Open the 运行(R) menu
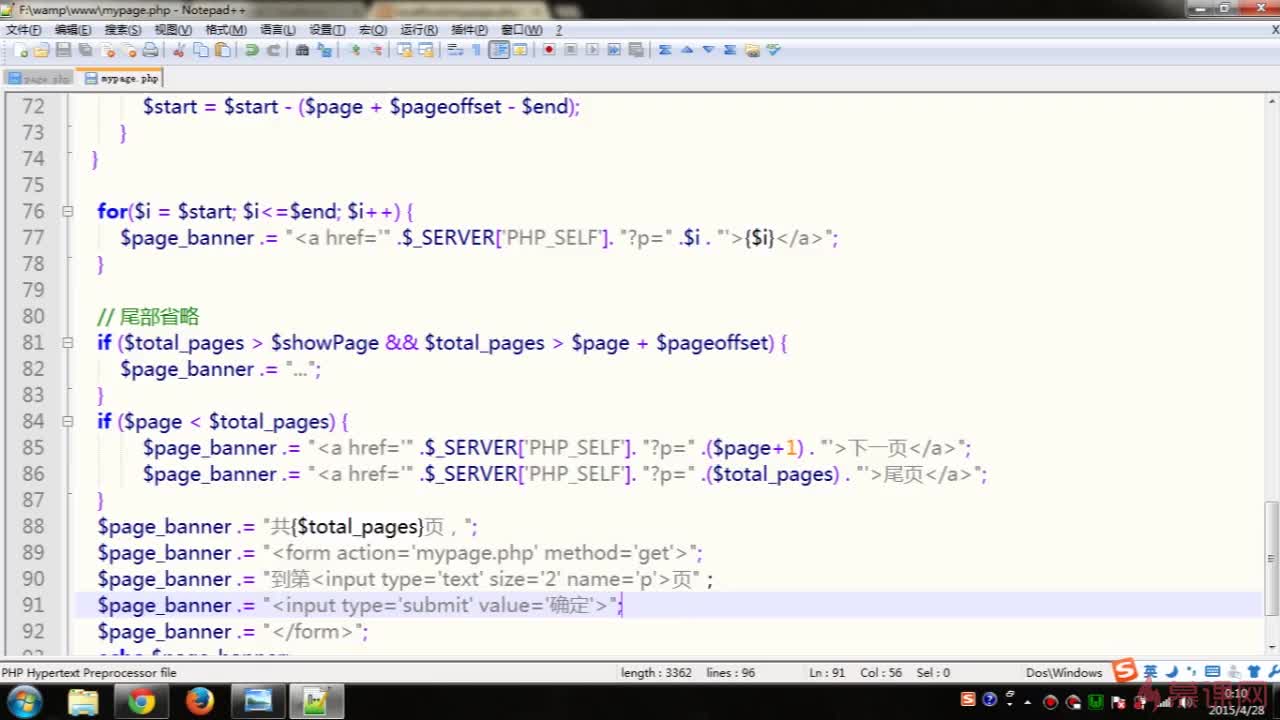This screenshot has height=720, width=1280. pyautogui.click(x=419, y=30)
